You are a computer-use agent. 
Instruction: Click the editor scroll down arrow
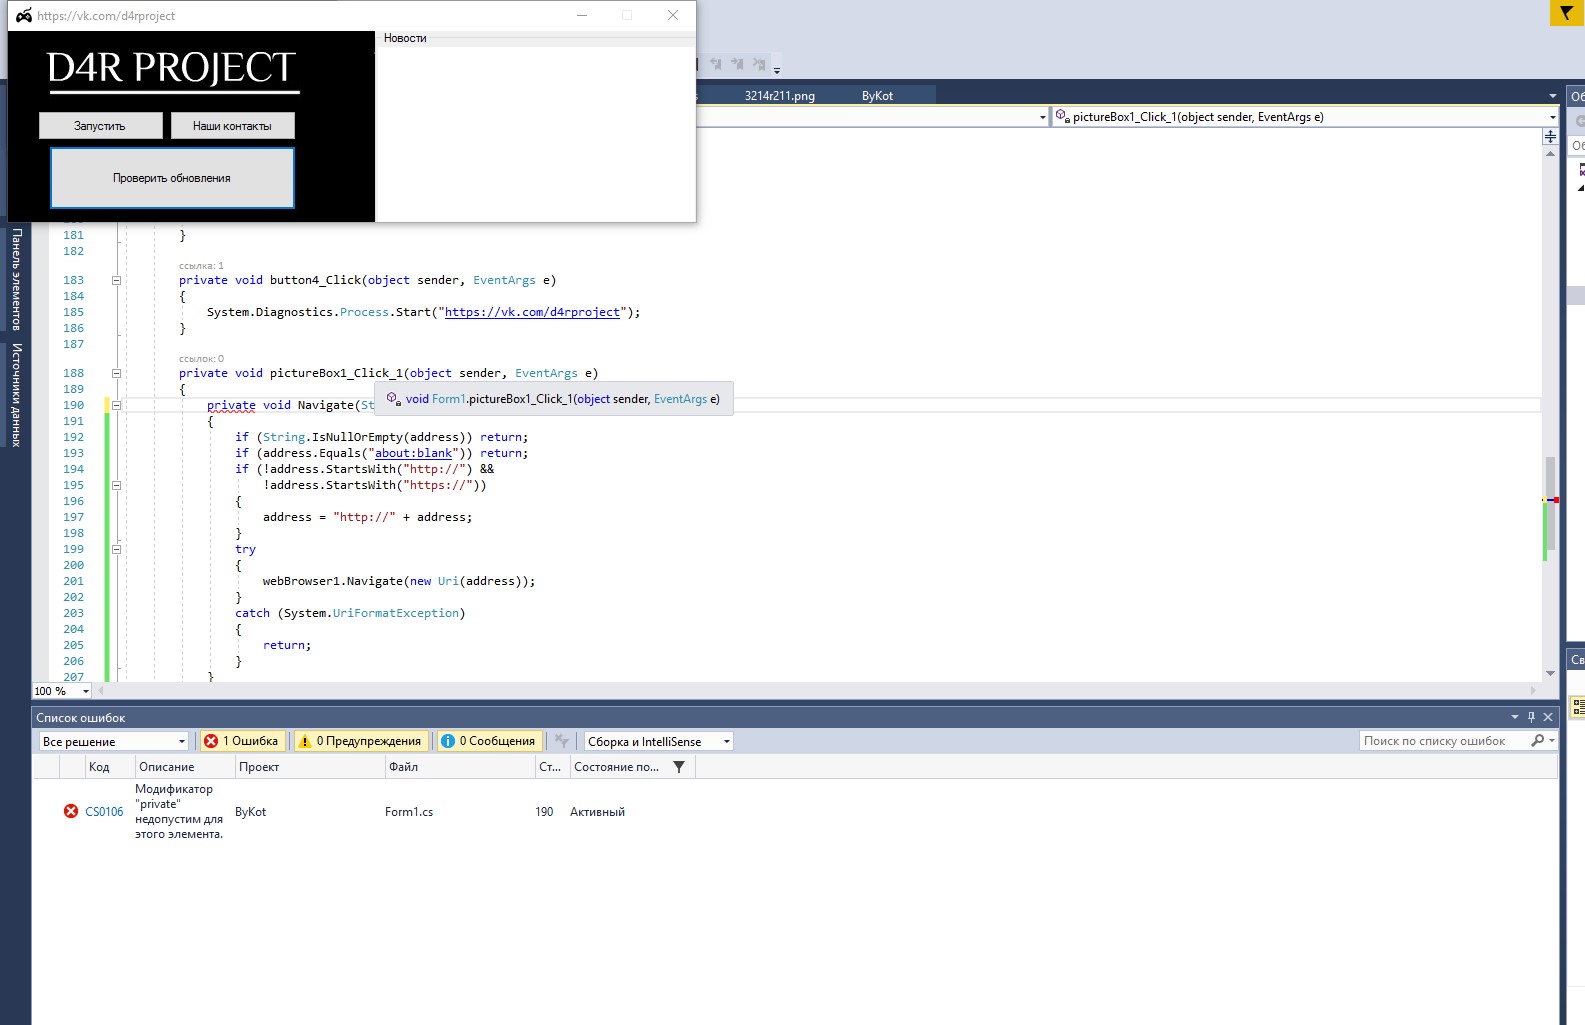click(x=1550, y=673)
